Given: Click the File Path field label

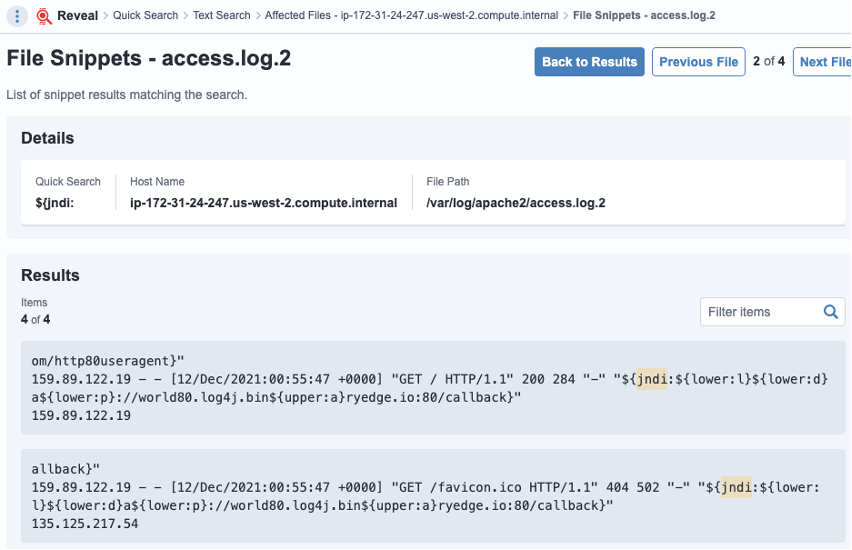Looking at the screenshot, I should point(448,182).
